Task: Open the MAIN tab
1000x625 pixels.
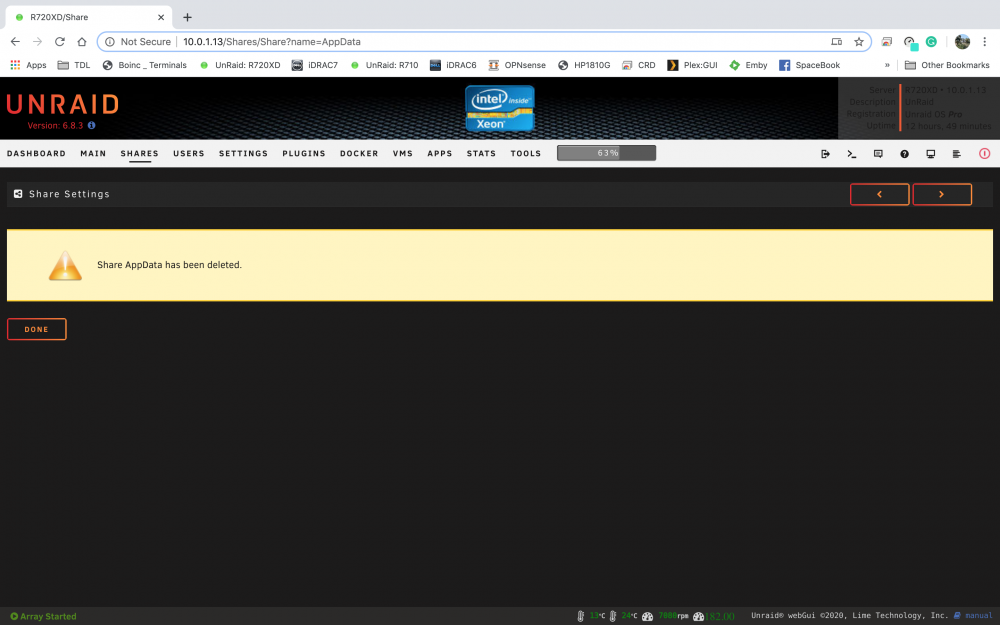Action: (93, 153)
